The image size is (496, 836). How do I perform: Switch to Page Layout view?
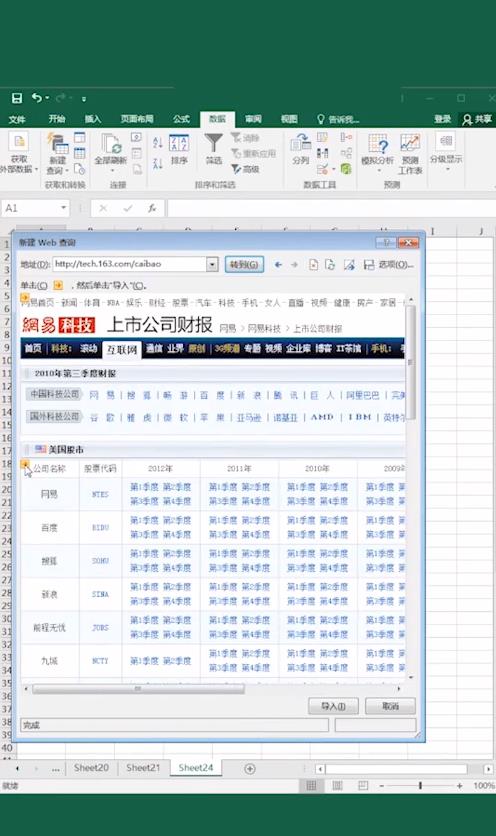click(x=337, y=786)
